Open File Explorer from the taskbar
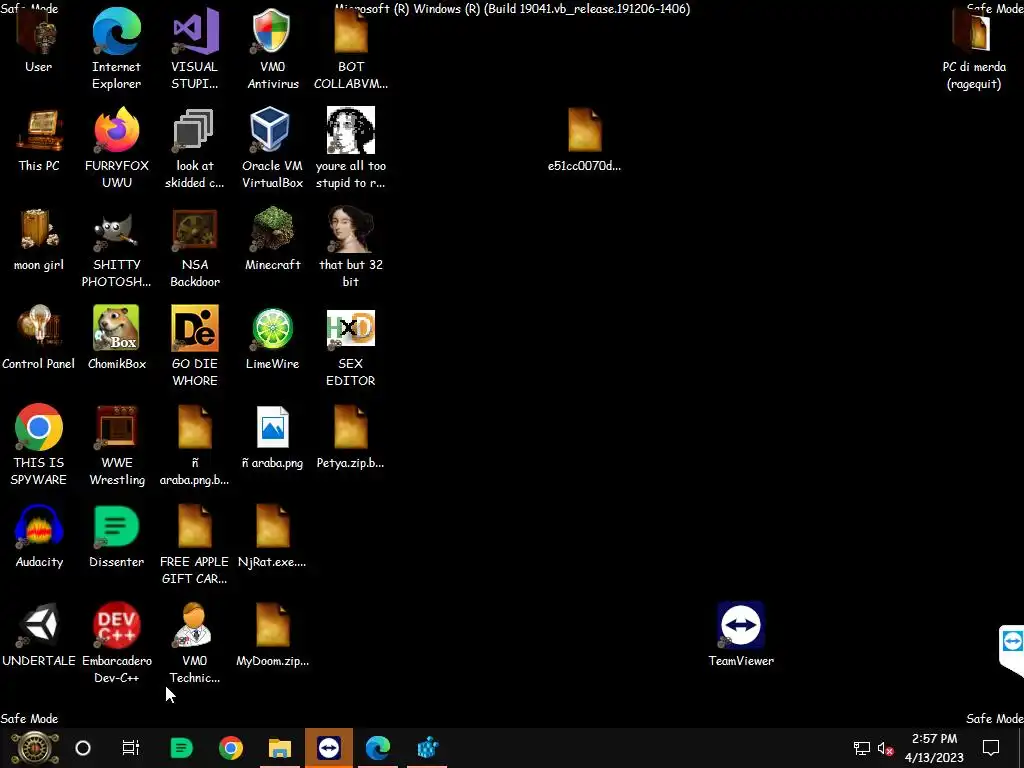The height and width of the screenshot is (768, 1024). pyautogui.click(x=280, y=748)
